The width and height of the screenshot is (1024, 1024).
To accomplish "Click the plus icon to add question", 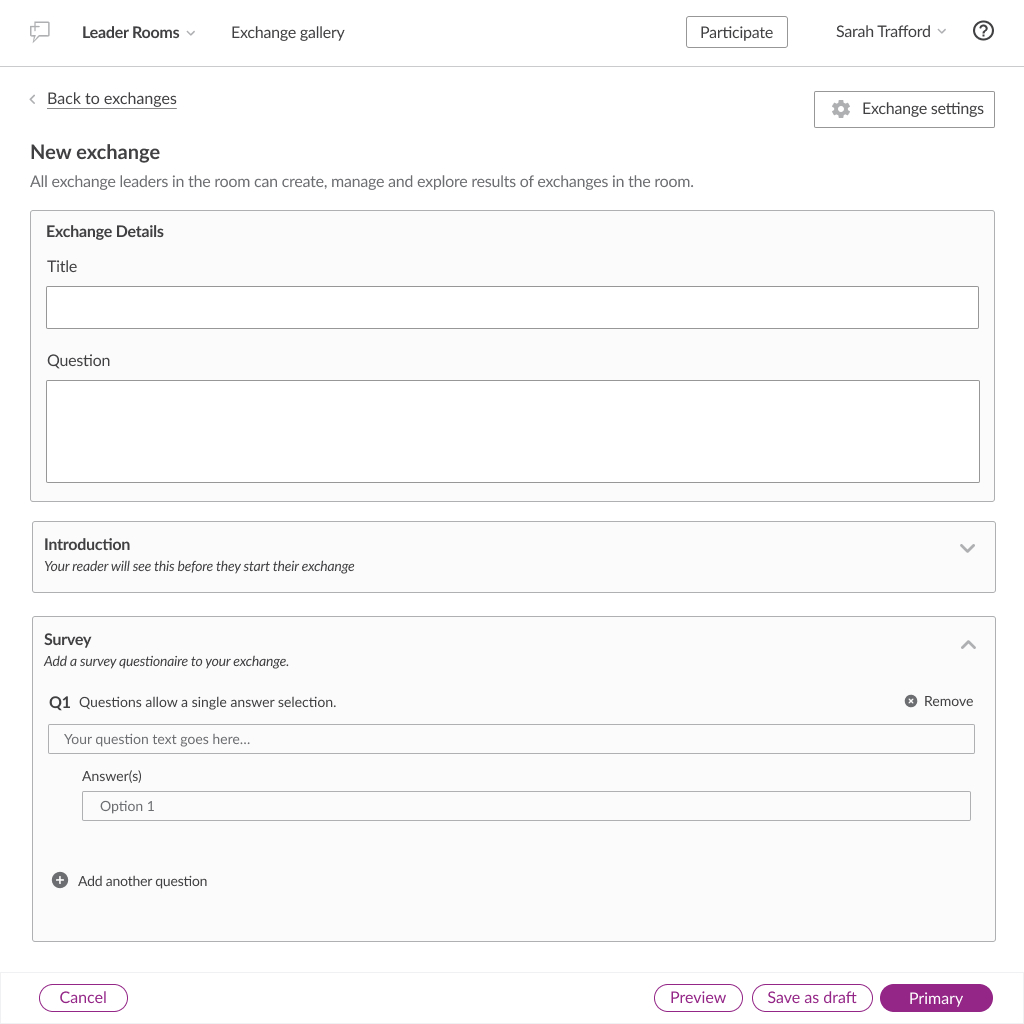I will pyautogui.click(x=60, y=880).
